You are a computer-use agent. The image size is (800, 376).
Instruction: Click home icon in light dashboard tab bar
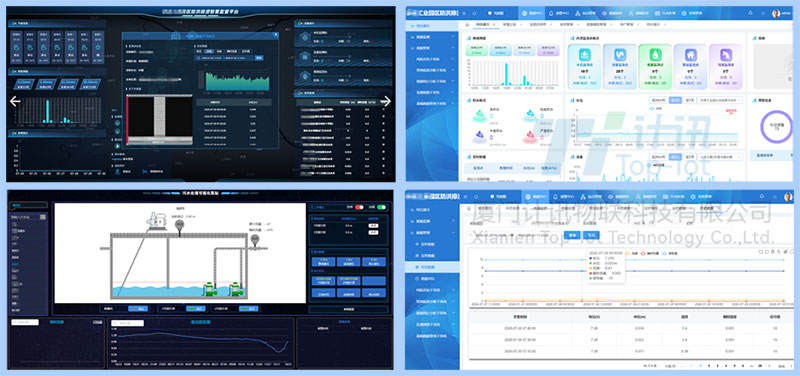click(x=468, y=24)
